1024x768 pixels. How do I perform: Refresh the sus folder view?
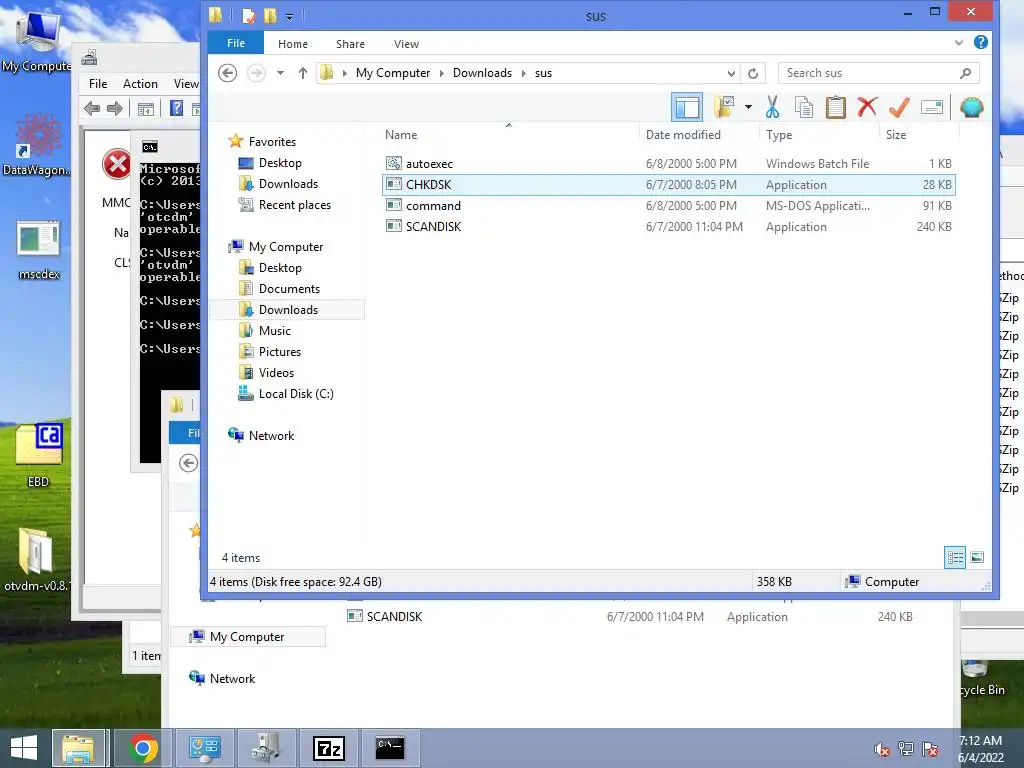tap(752, 73)
